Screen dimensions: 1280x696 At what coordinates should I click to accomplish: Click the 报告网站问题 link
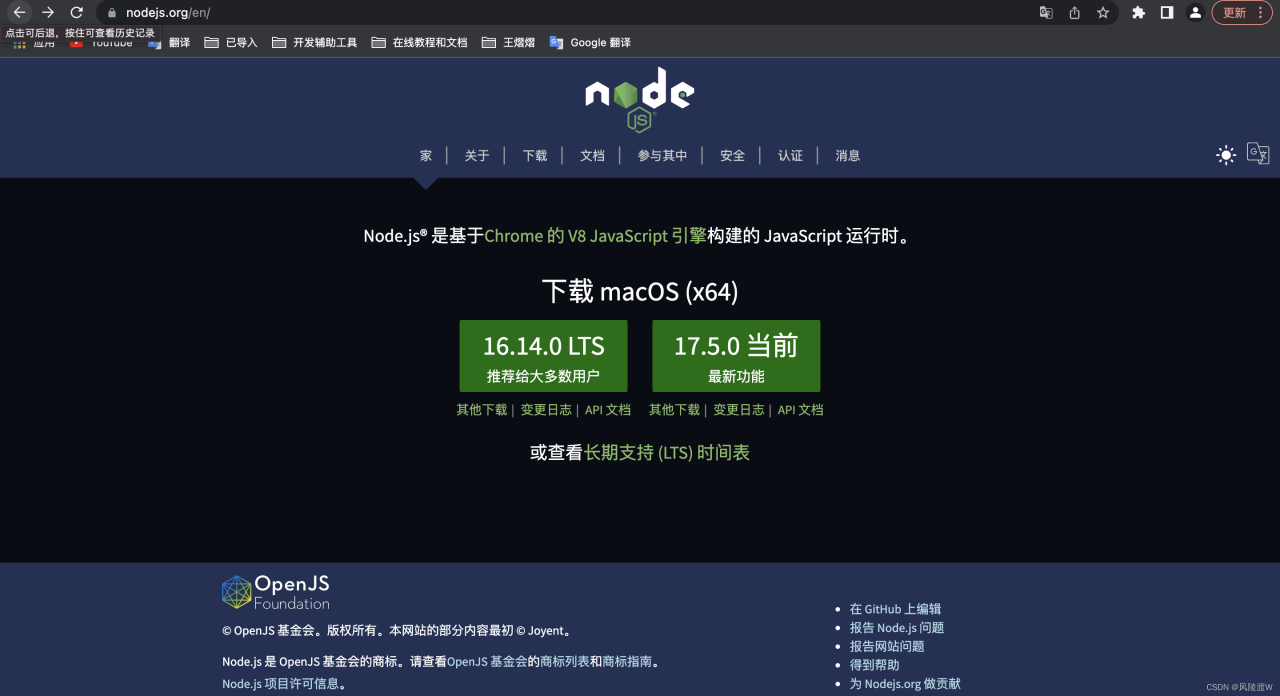click(887, 647)
